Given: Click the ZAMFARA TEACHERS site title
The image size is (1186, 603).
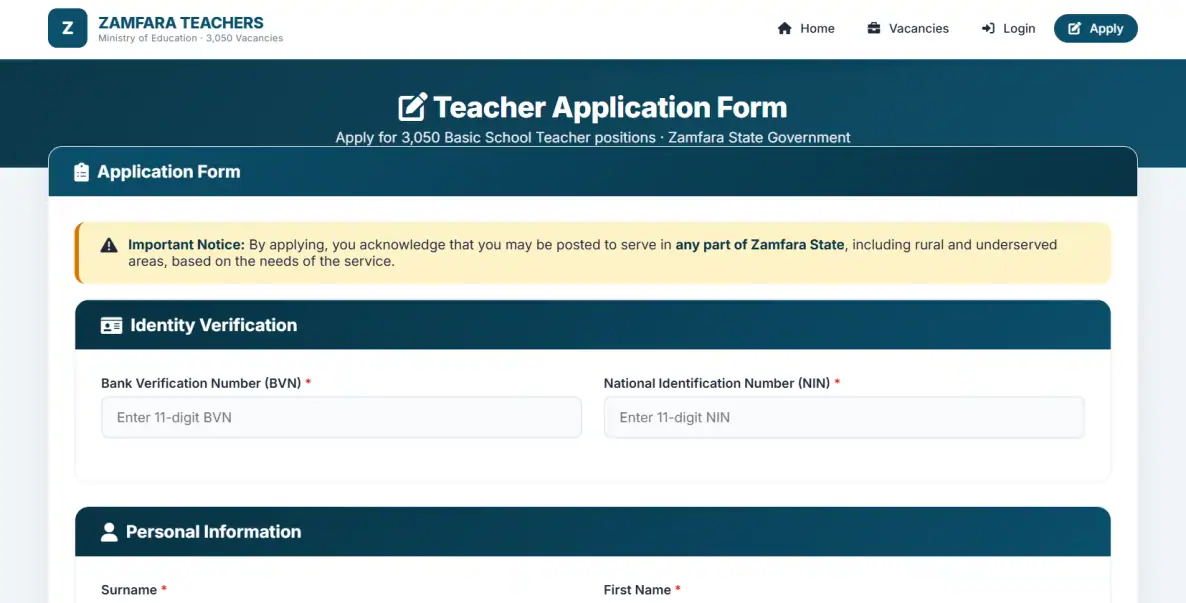Looking at the screenshot, I should [x=181, y=22].
